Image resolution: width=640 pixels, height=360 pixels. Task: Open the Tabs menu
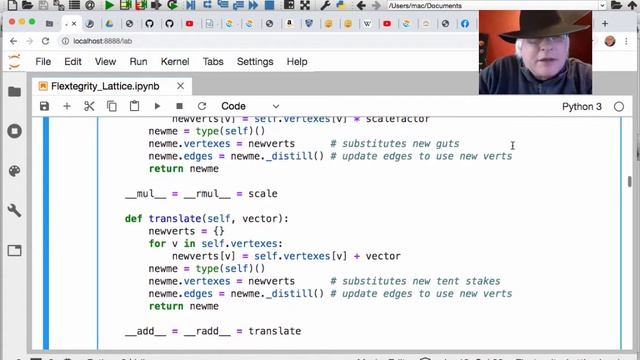(213, 62)
